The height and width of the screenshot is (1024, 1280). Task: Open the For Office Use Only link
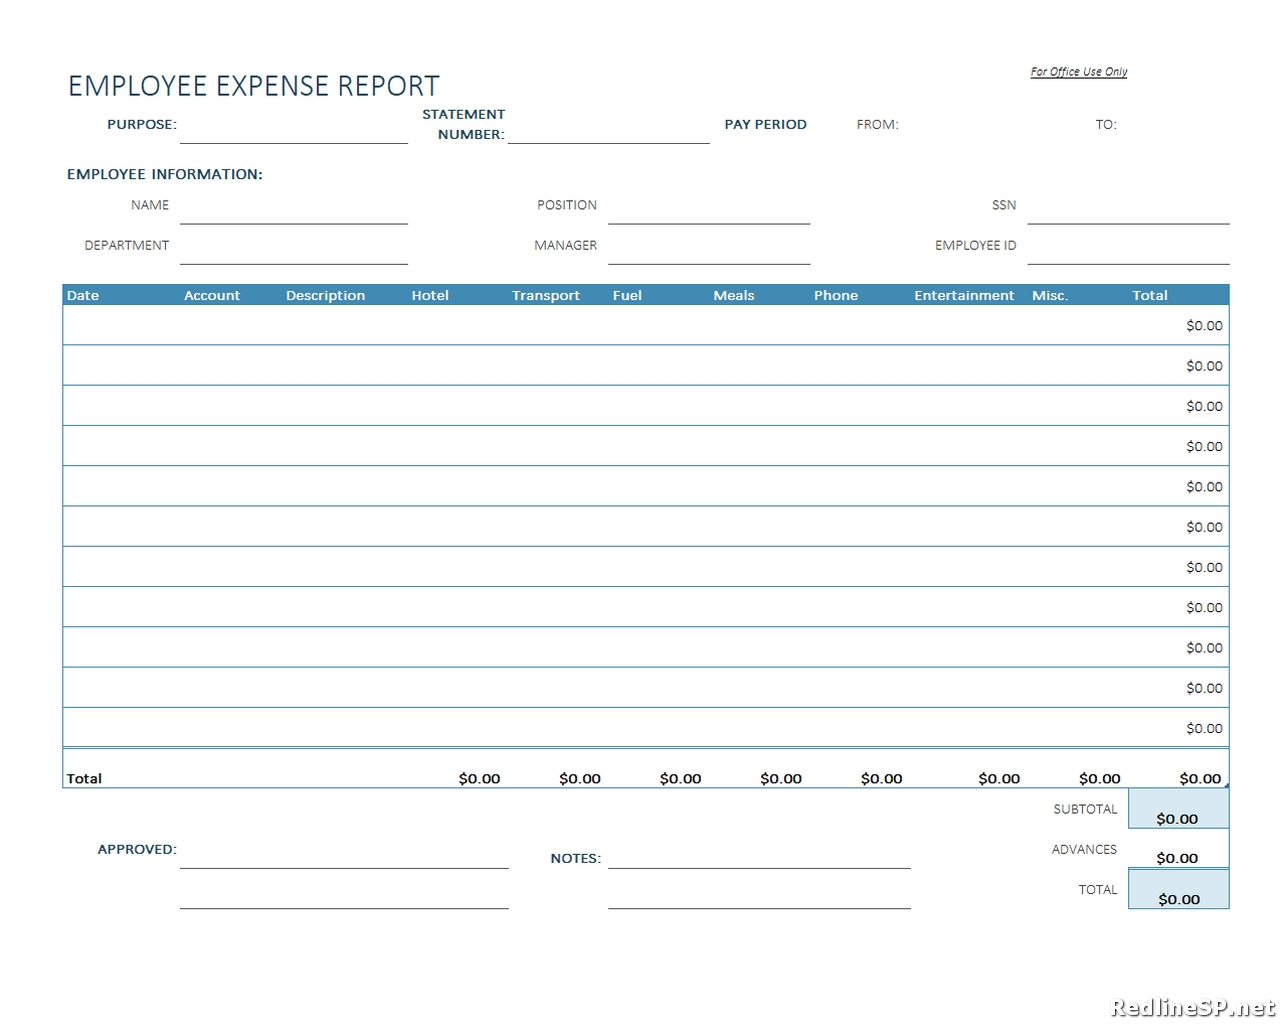coord(1078,71)
